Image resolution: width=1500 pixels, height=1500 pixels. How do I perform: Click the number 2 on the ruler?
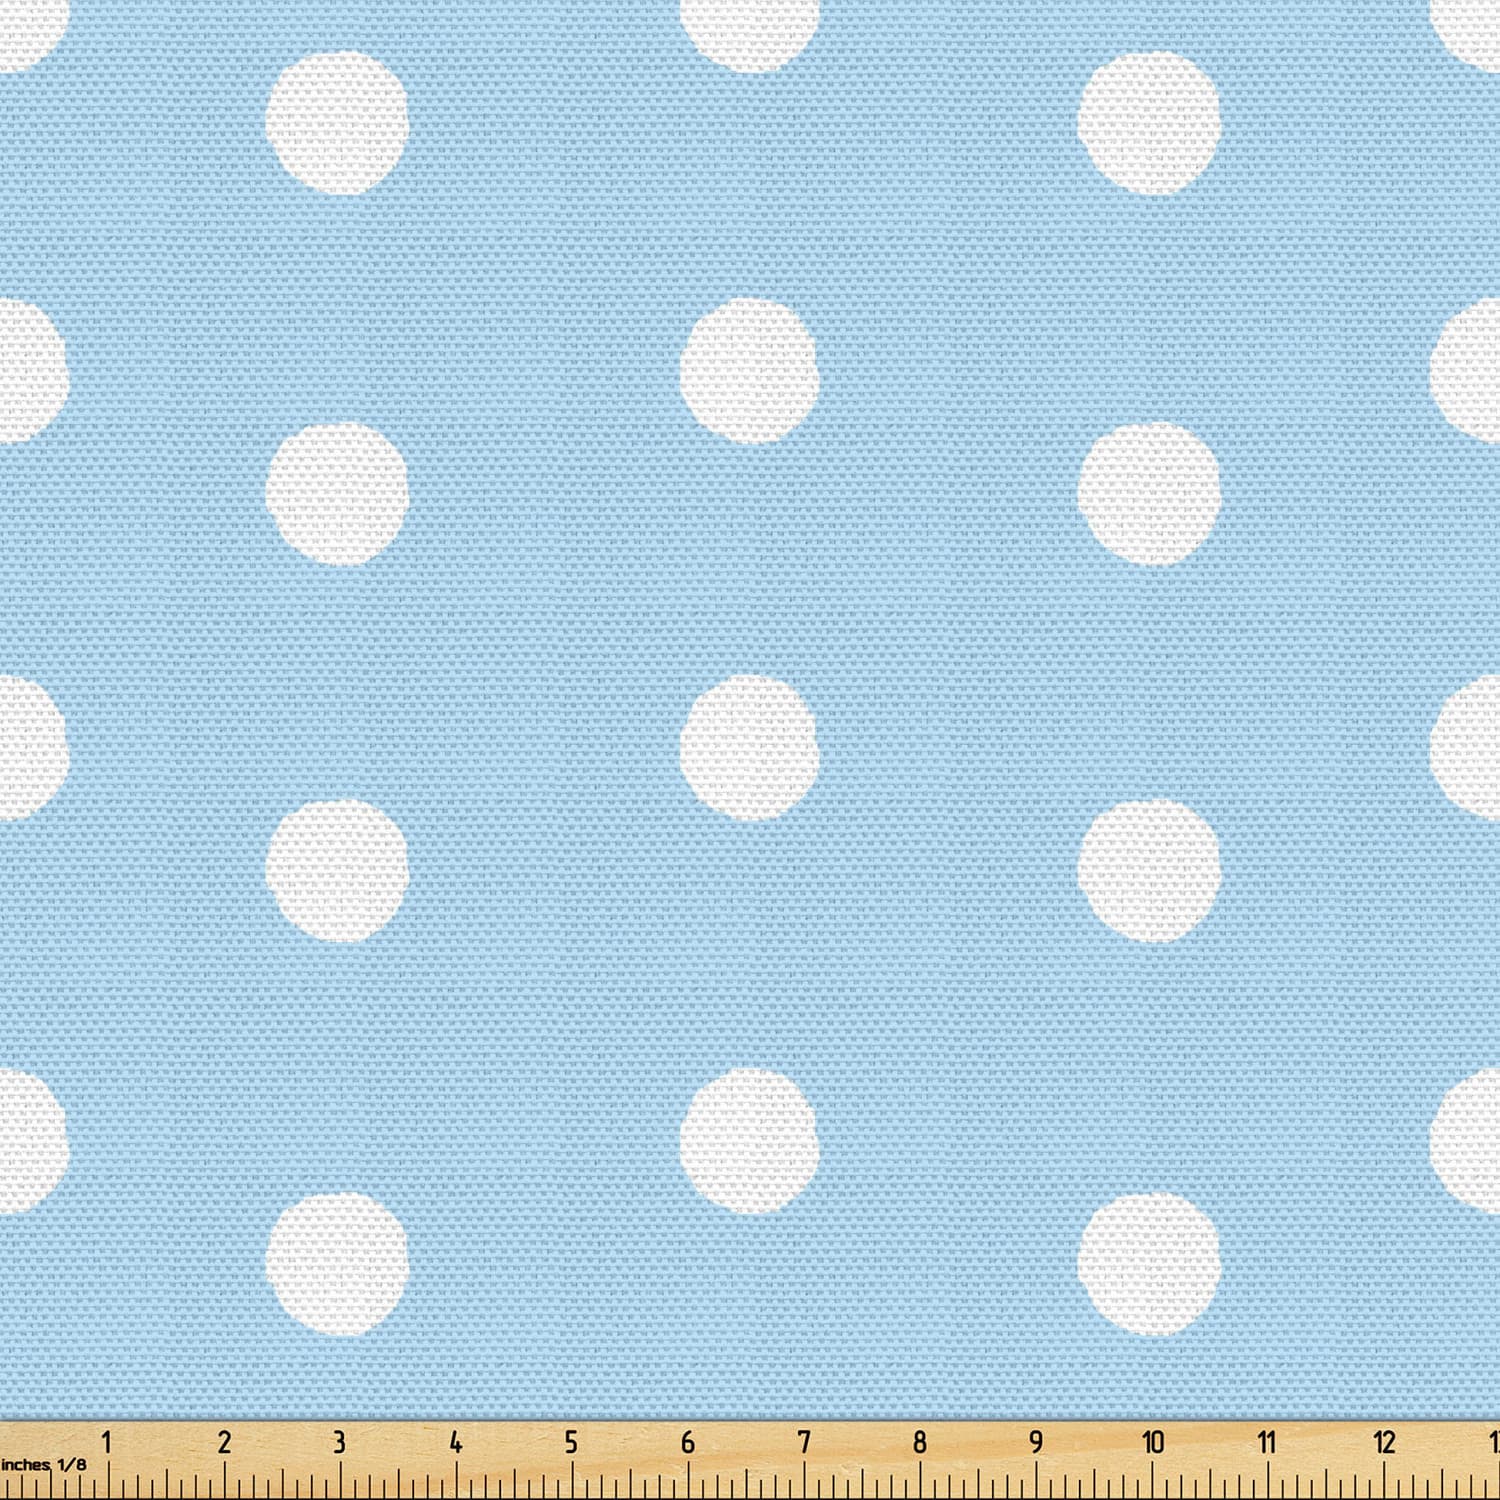click(224, 1442)
